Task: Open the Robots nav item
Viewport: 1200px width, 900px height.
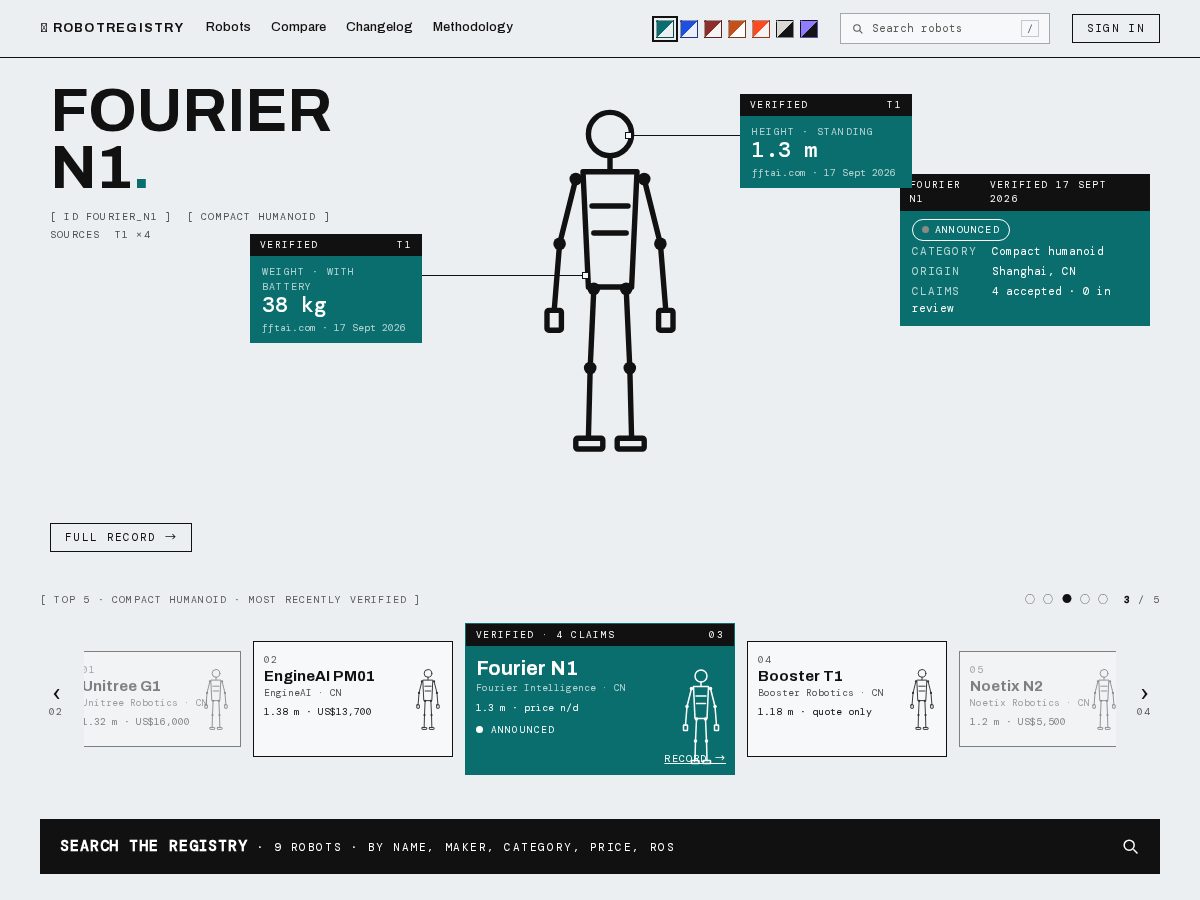Action: [228, 27]
